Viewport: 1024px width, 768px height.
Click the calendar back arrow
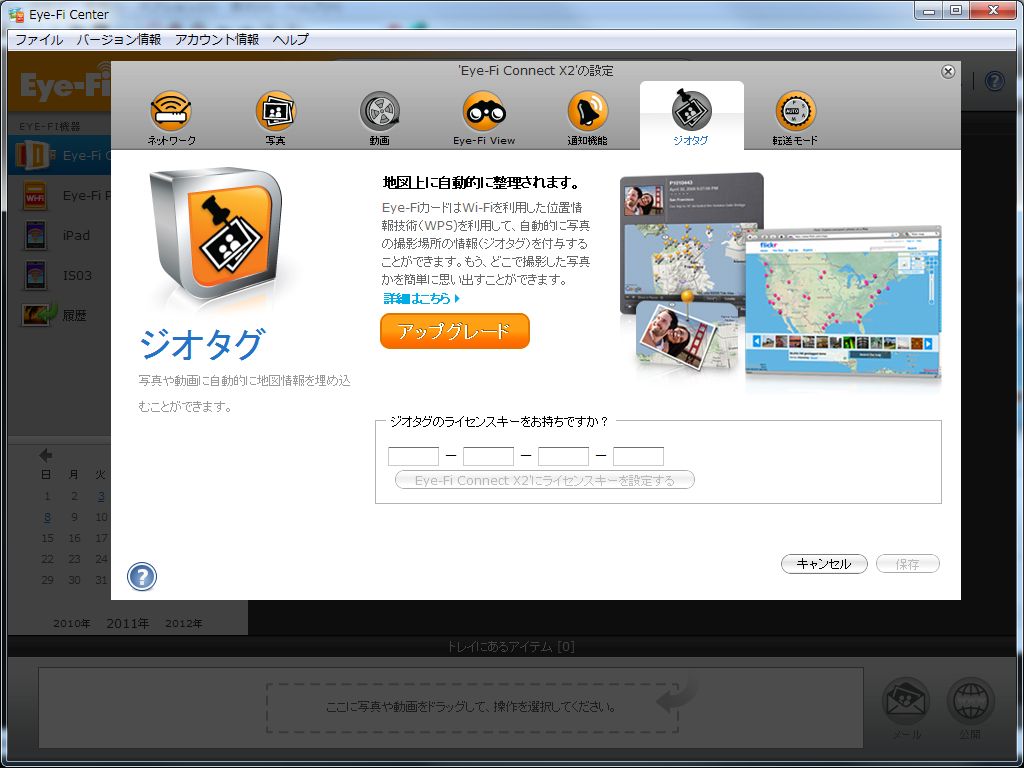46,455
